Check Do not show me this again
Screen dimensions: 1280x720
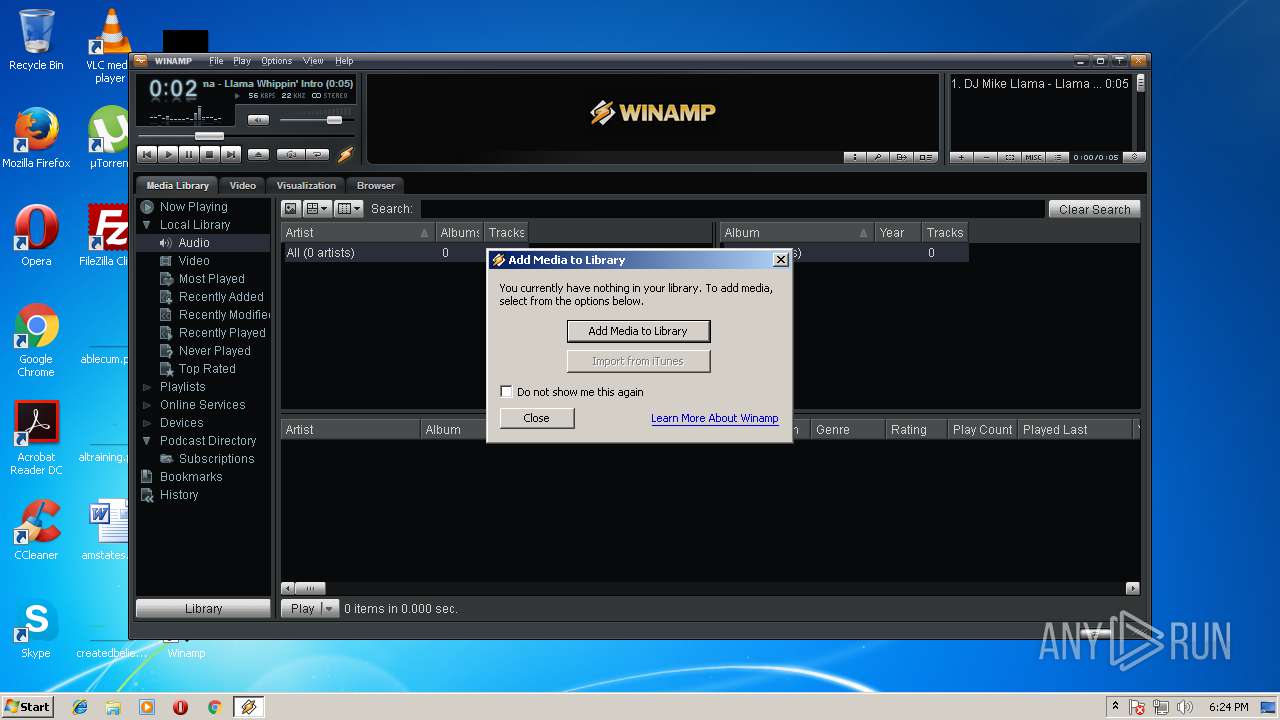[506, 392]
